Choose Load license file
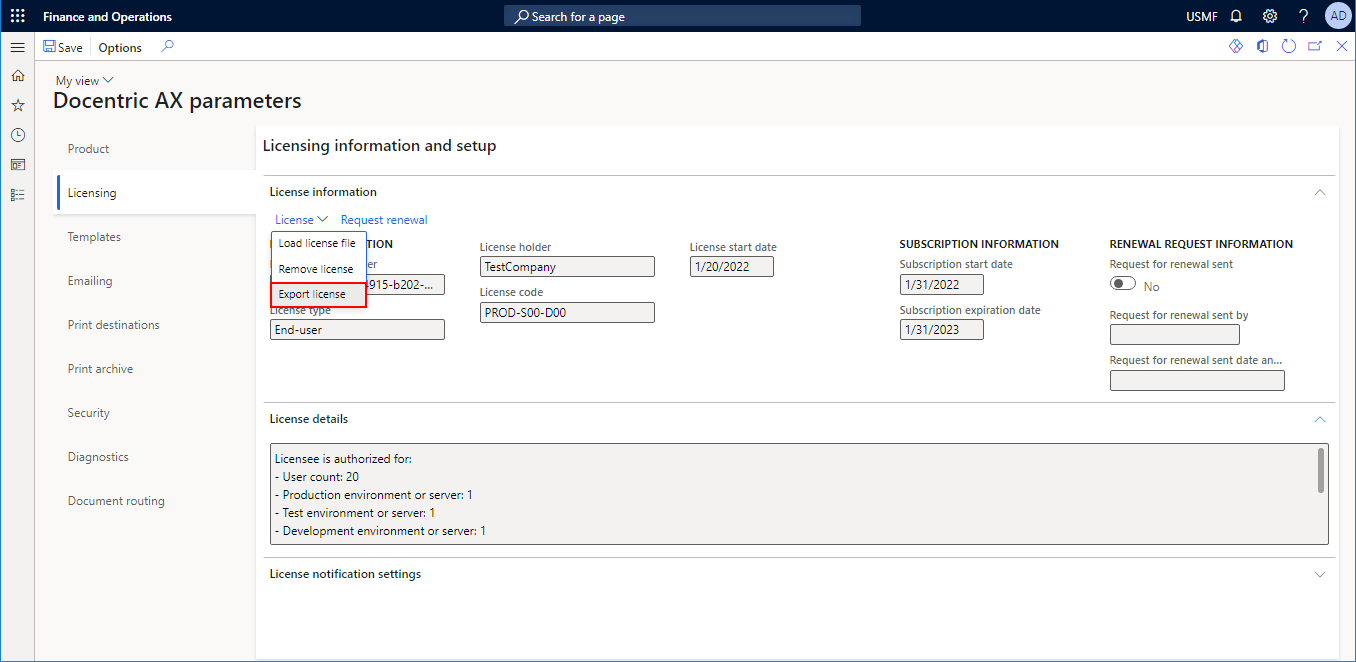1356x662 pixels. [x=317, y=243]
